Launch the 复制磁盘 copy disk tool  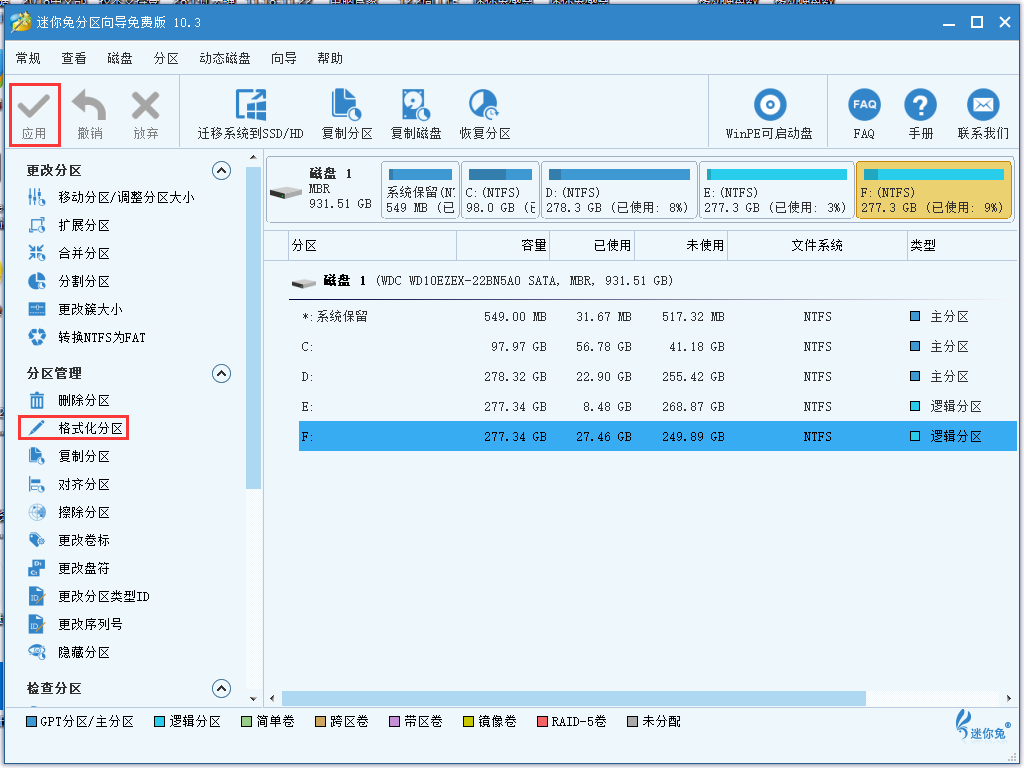415,114
